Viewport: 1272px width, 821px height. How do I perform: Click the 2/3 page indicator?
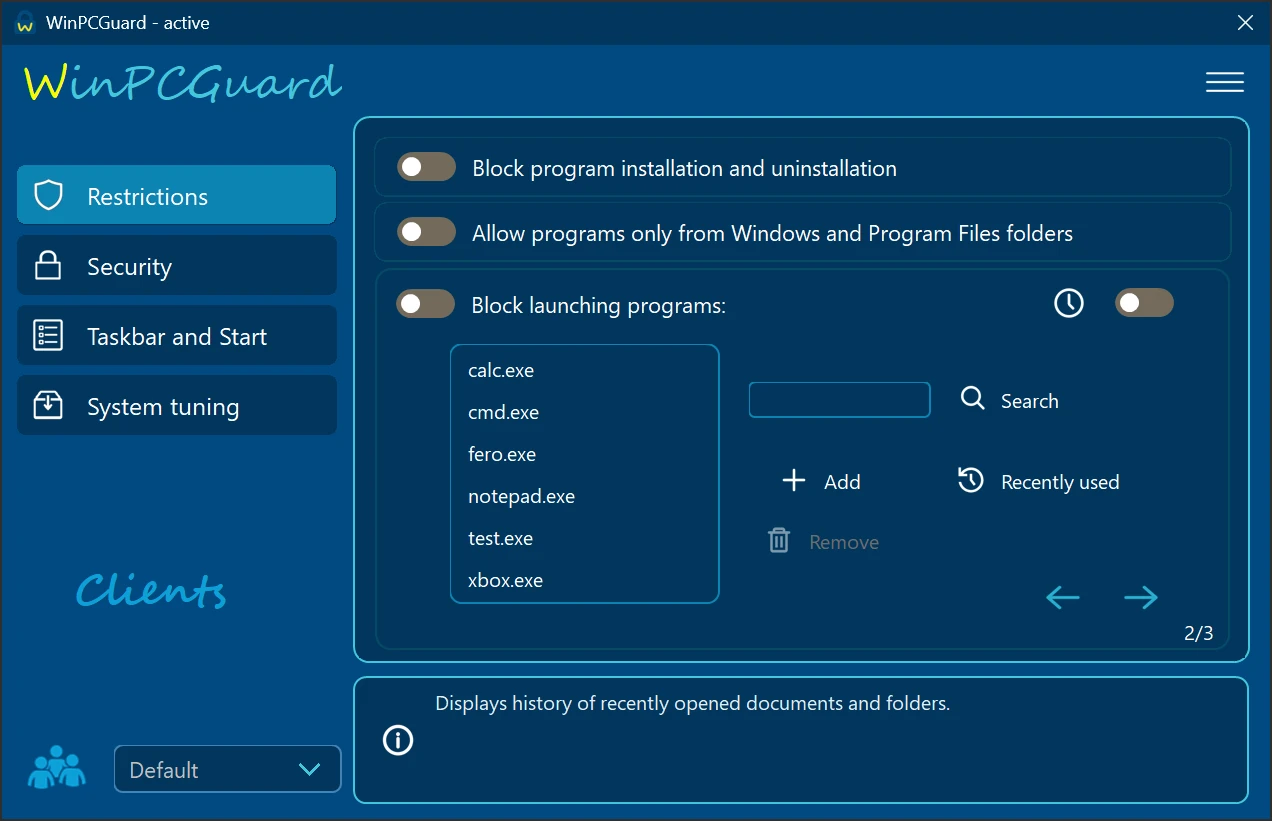click(1198, 633)
